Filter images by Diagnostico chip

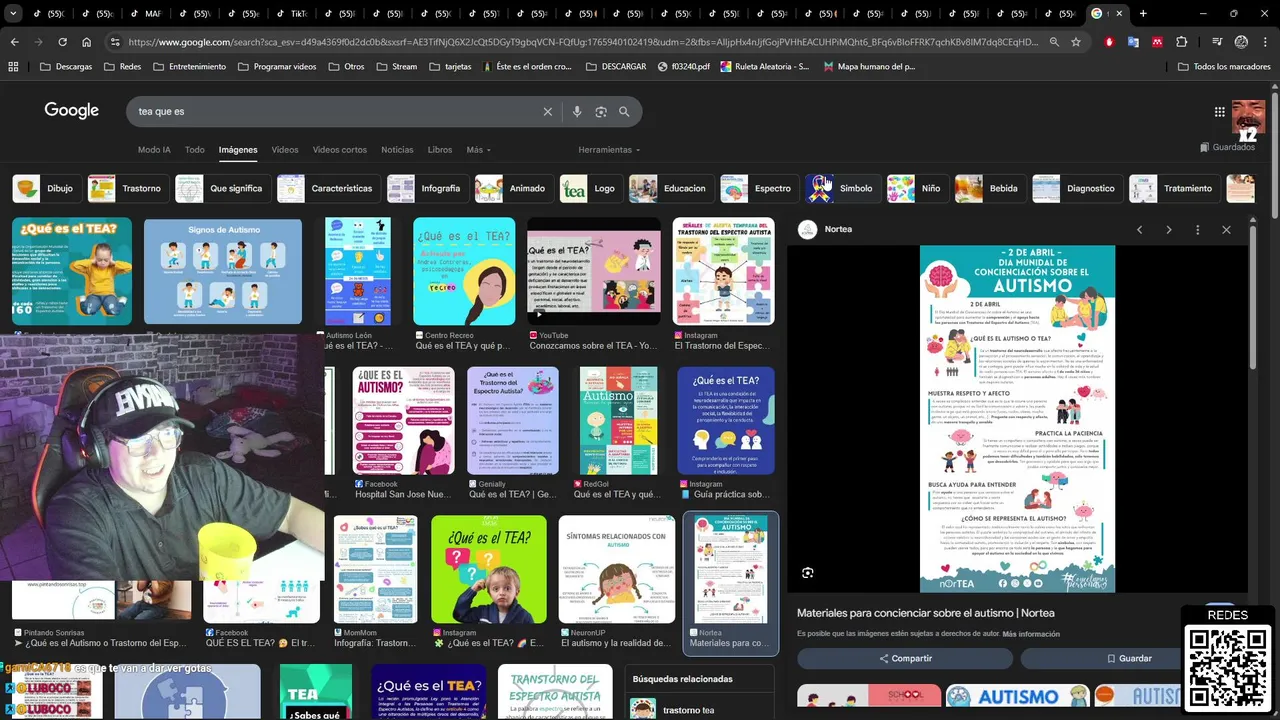(x=1076, y=188)
